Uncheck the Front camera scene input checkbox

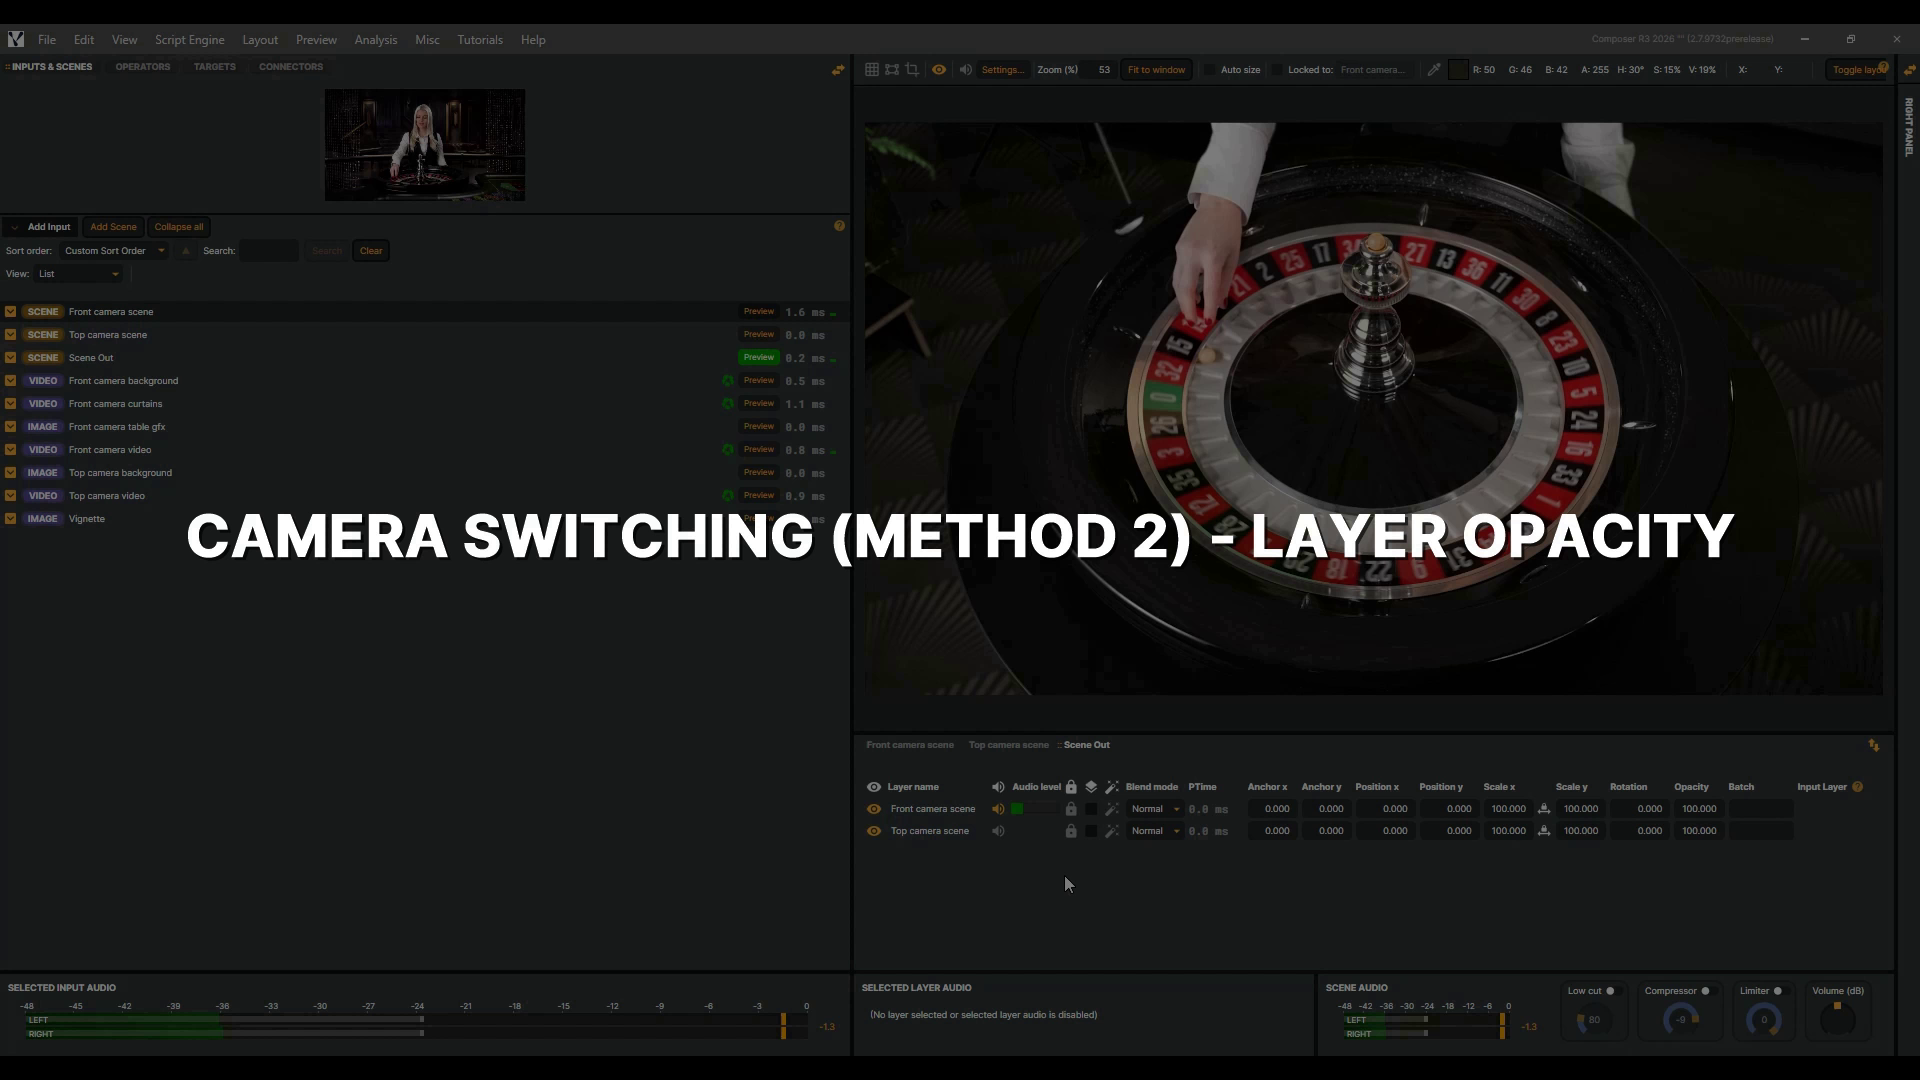tap(11, 312)
